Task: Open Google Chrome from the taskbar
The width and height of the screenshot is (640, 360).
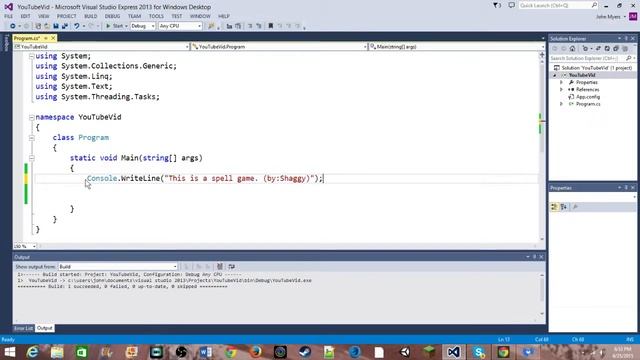Action: click(230, 352)
